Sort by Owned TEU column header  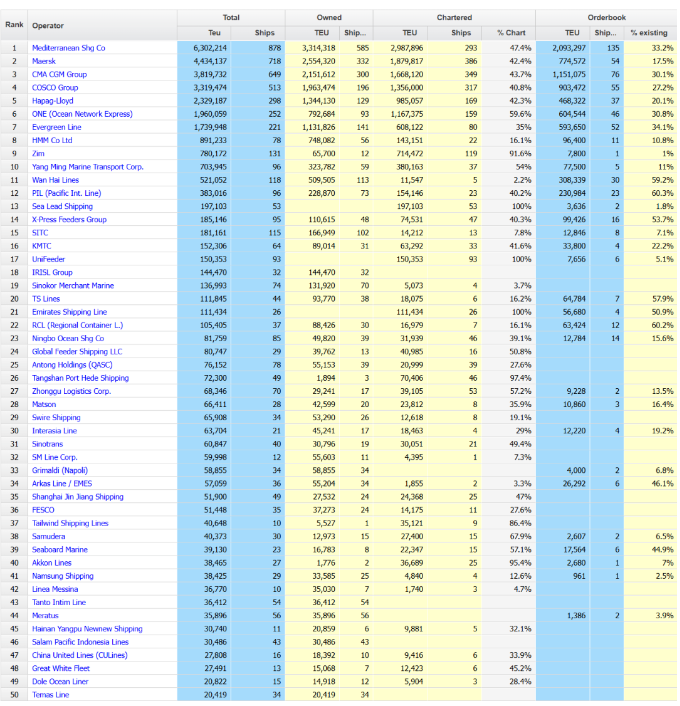click(x=313, y=33)
